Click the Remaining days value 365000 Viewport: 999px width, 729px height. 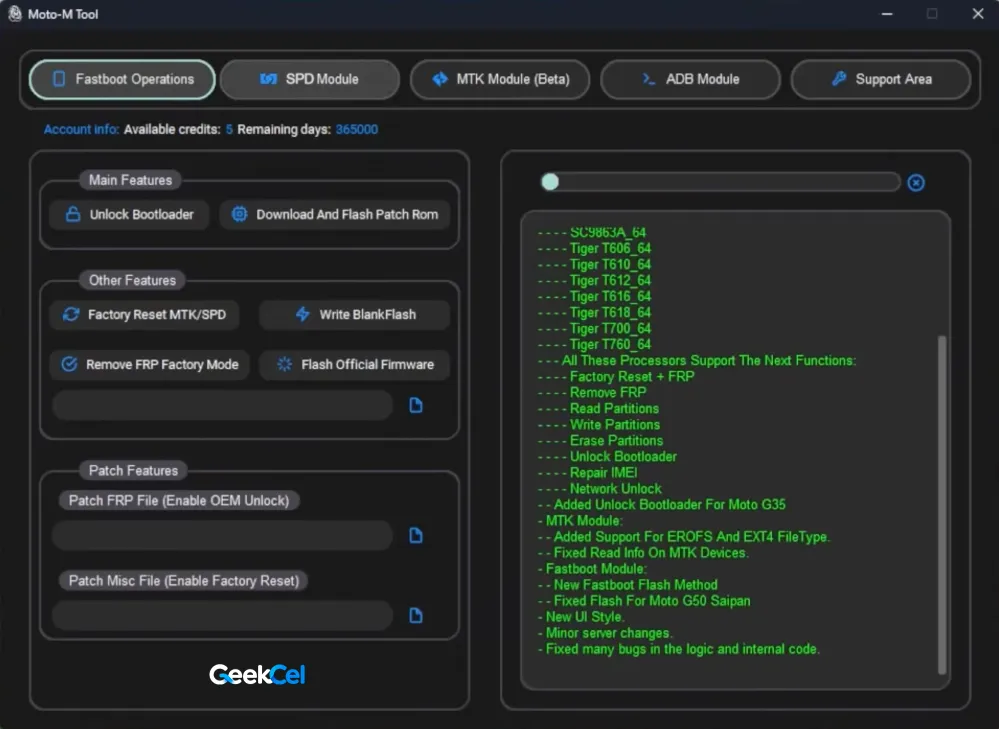coord(357,129)
